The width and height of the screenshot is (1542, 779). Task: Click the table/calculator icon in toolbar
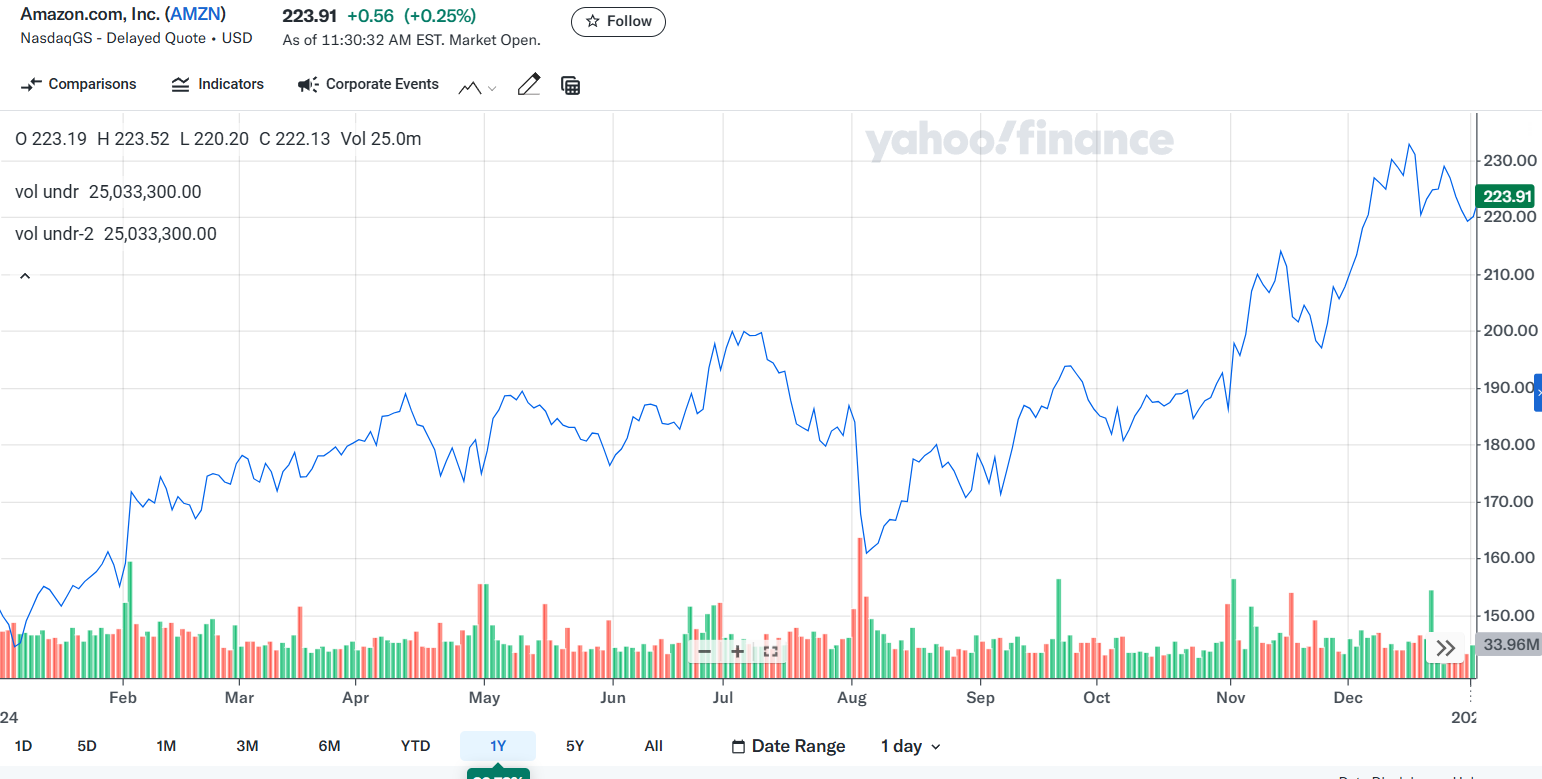pos(571,86)
